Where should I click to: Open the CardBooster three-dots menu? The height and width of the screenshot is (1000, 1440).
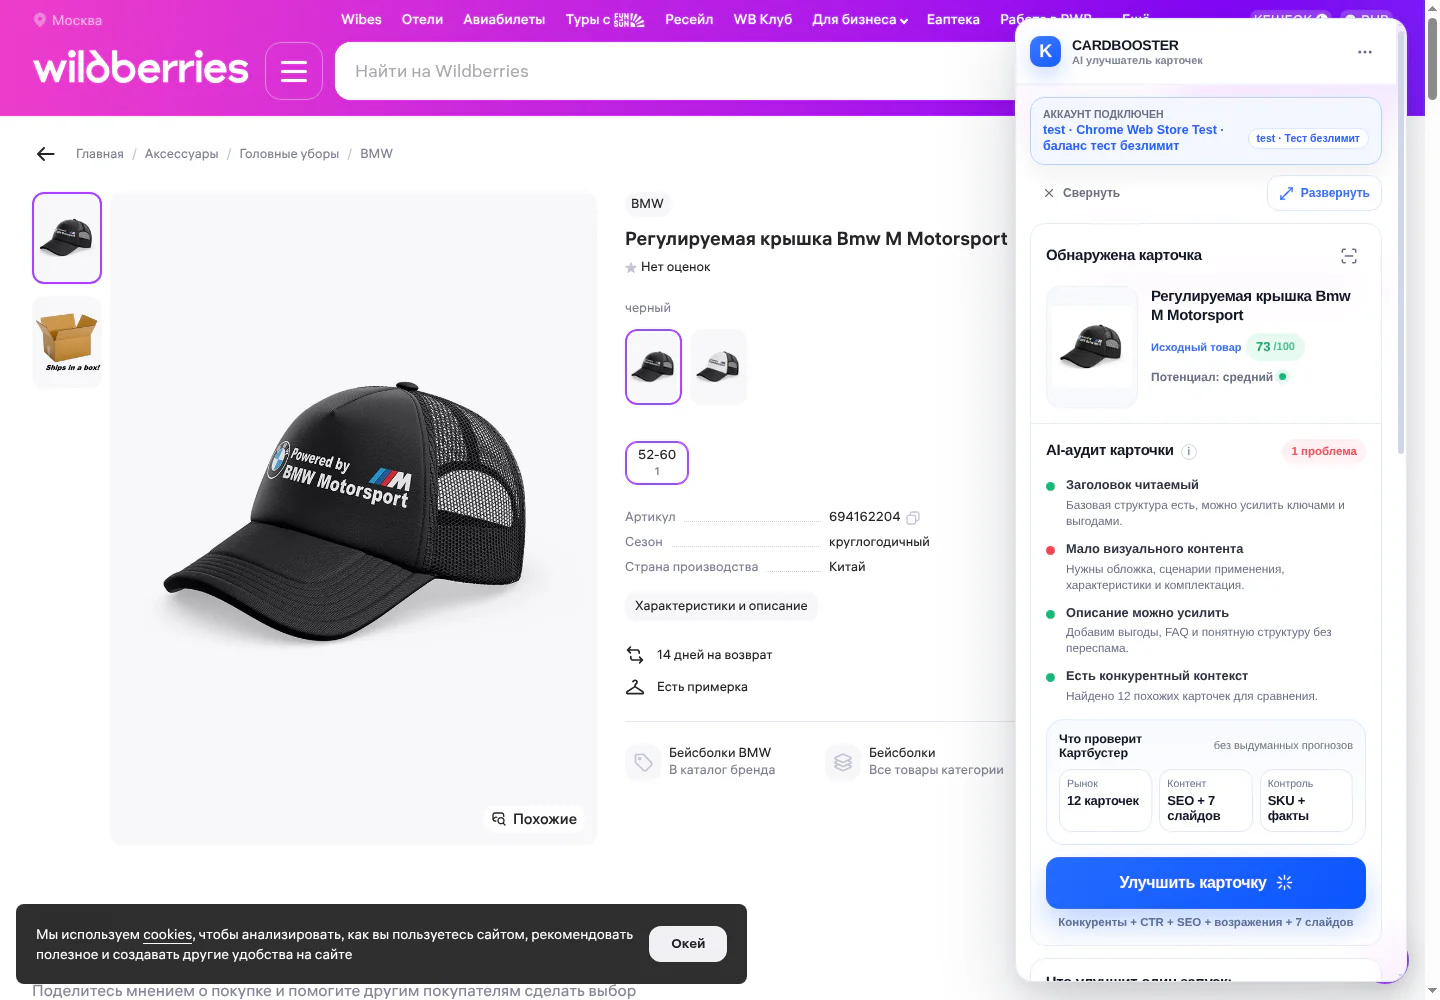click(x=1365, y=52)
